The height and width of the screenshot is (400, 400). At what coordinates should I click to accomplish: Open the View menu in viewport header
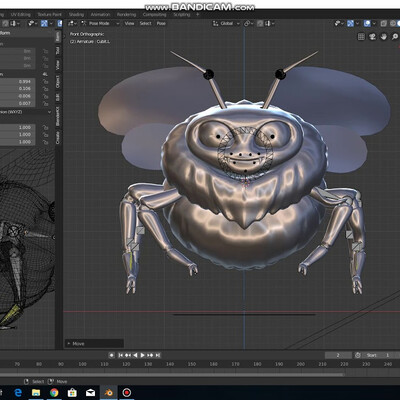pyautogui.click(x=129, y=23)
